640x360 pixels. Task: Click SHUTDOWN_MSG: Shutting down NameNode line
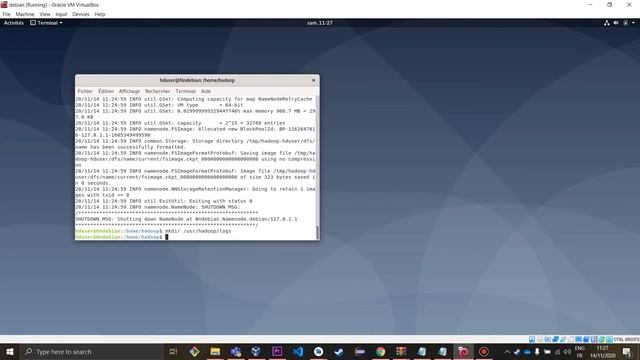tap(186, 219)
